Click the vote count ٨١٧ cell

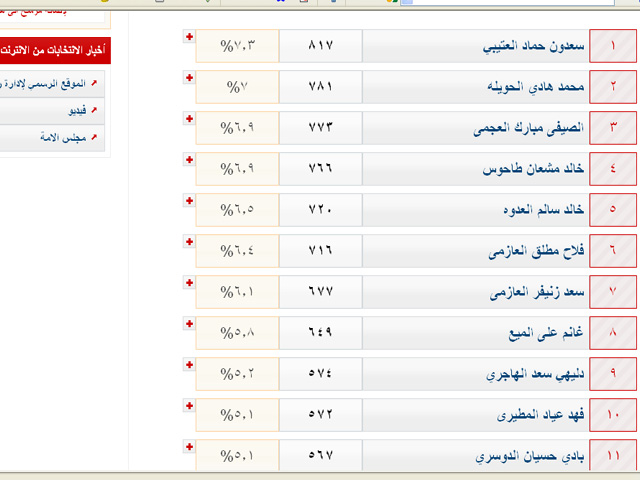point(319,47)
